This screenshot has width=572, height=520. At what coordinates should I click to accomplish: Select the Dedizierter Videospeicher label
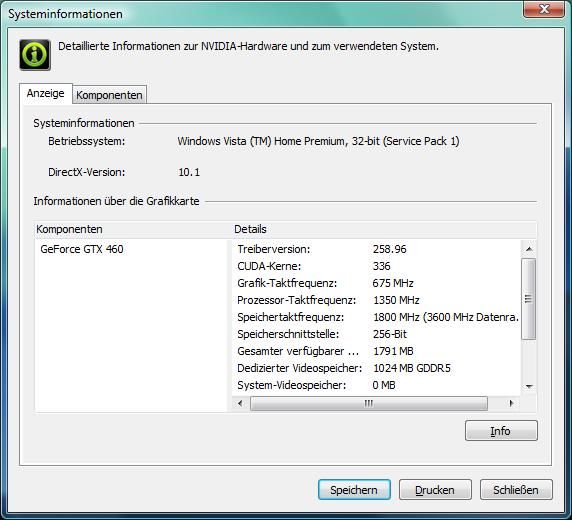tap(299, 368)
